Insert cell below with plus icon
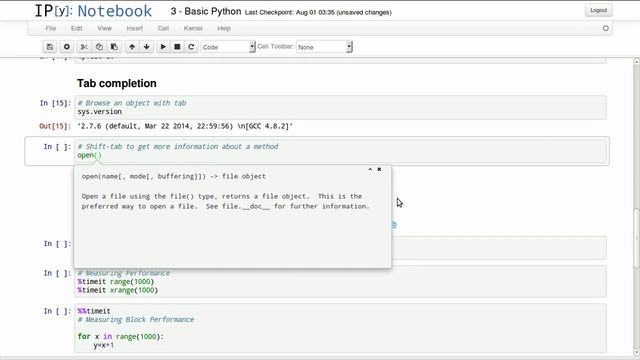 point(67,47)
